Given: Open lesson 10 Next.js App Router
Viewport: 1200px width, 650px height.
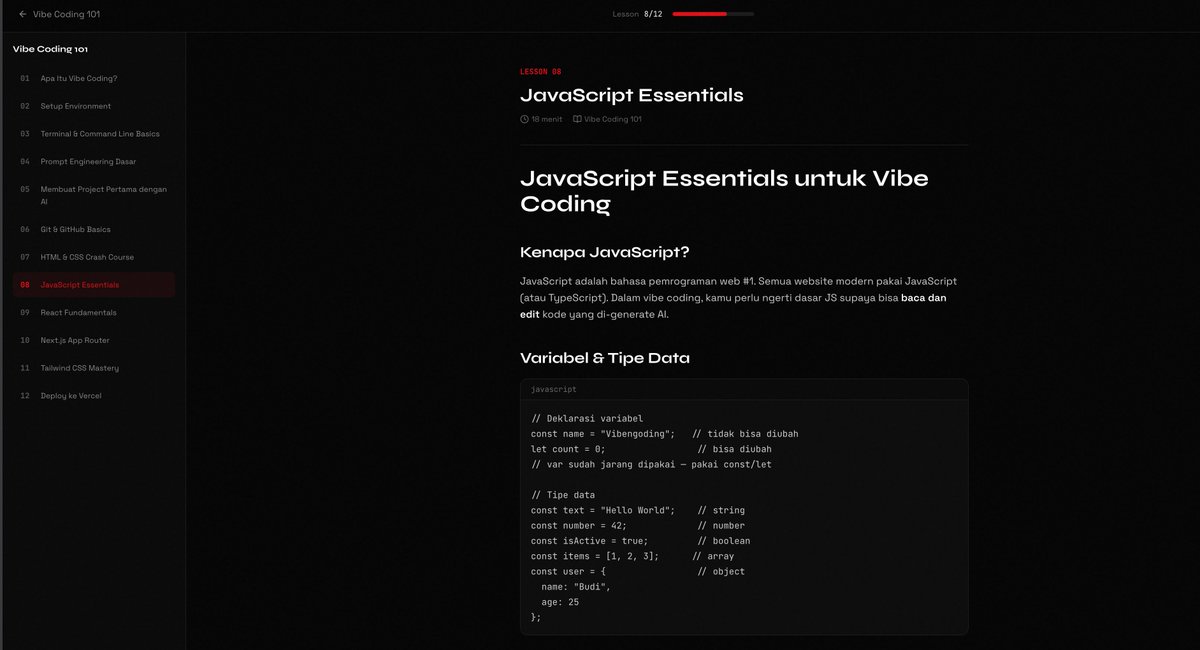Looking at the screenshot, I should tap(94, 340).
